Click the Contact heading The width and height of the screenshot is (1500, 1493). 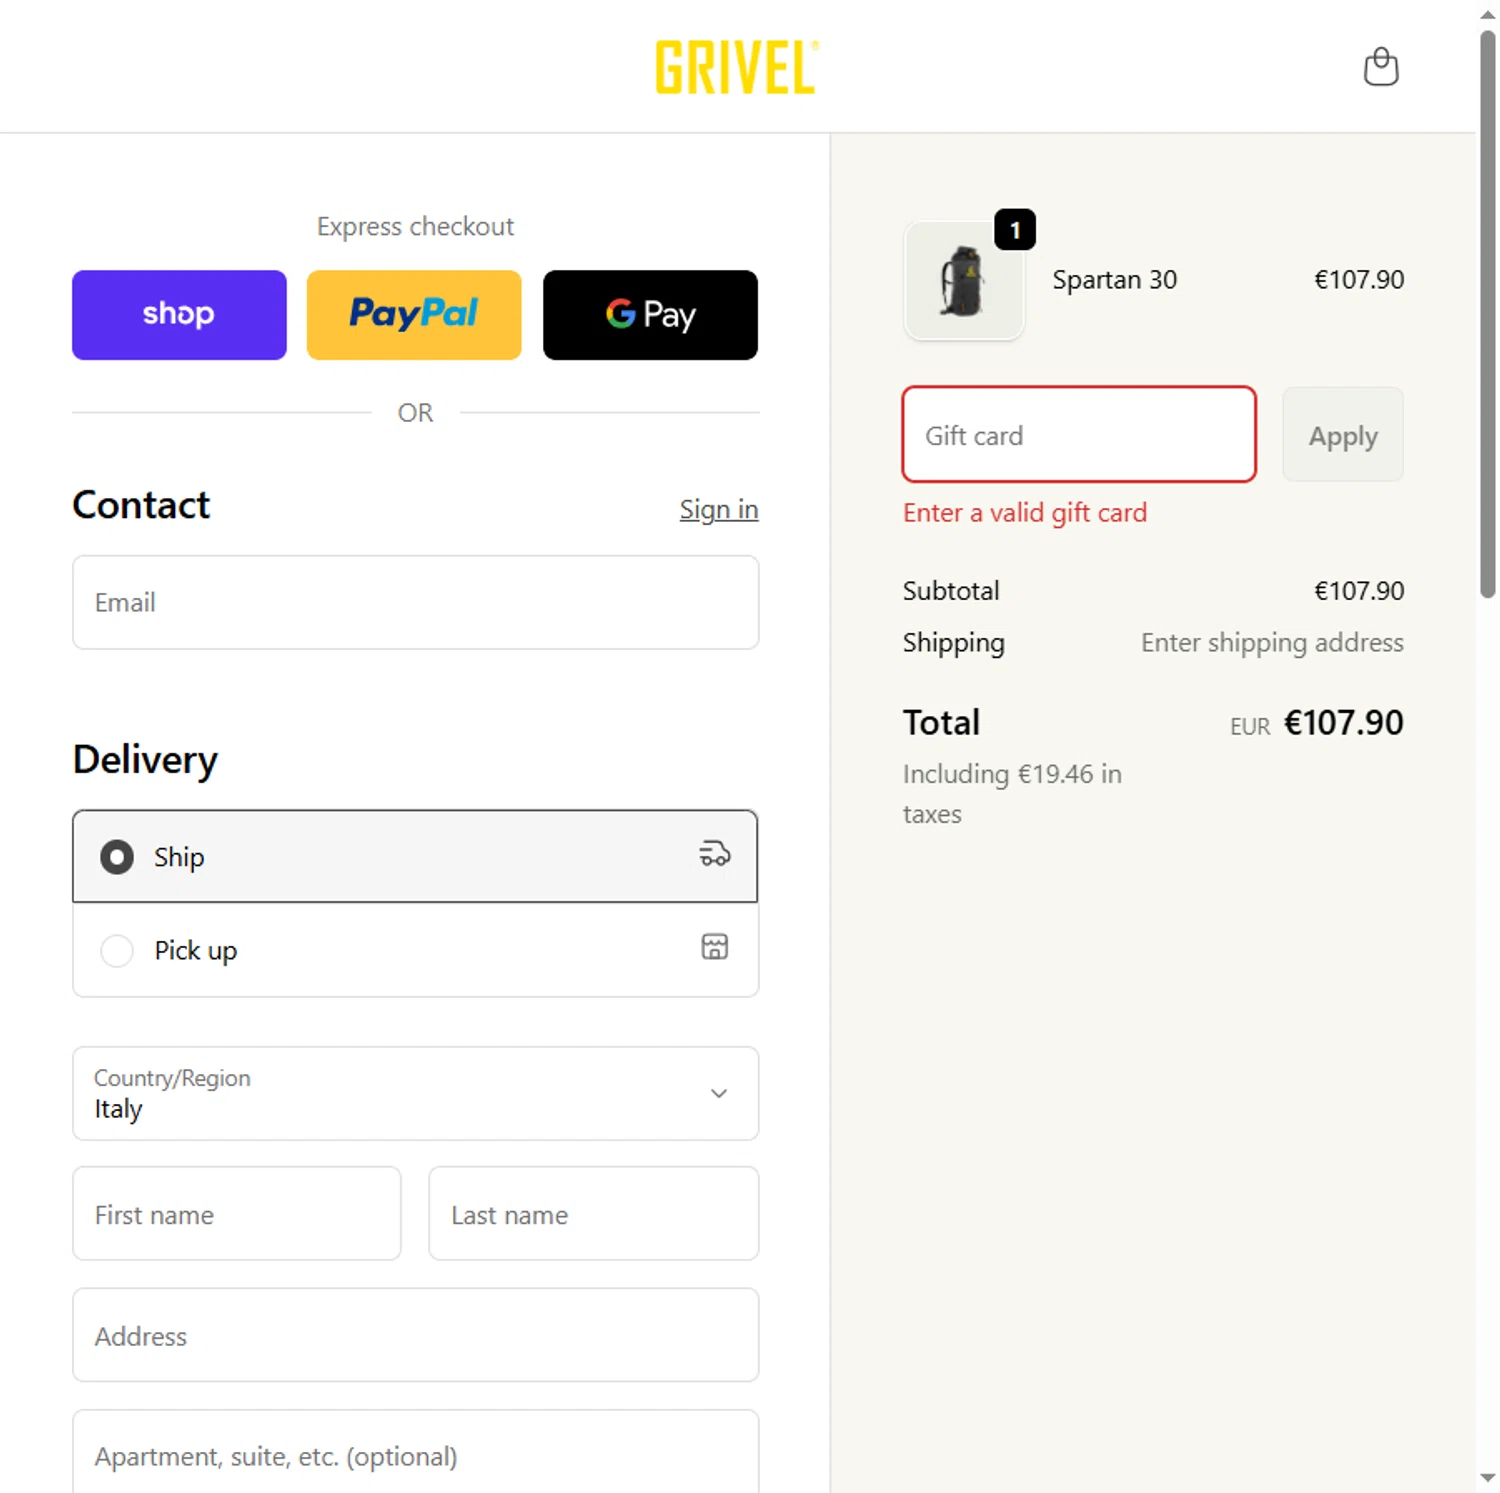click(x=141, y=505)
